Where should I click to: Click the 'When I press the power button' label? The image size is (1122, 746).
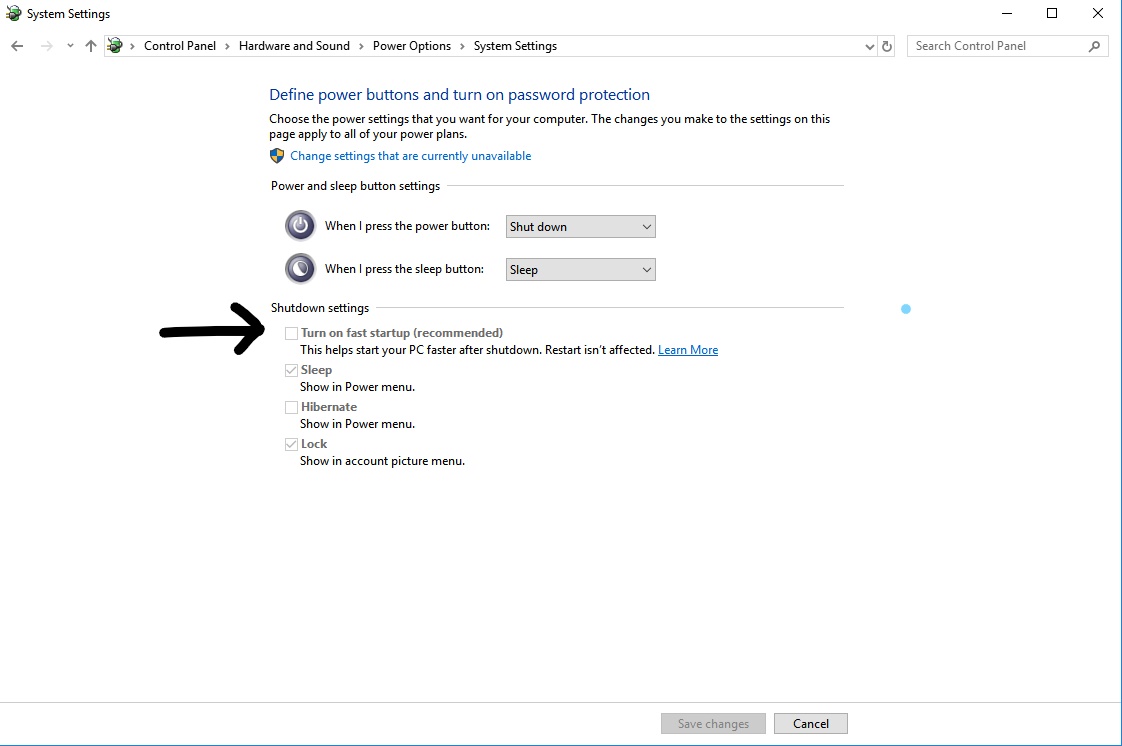(407, 226)
